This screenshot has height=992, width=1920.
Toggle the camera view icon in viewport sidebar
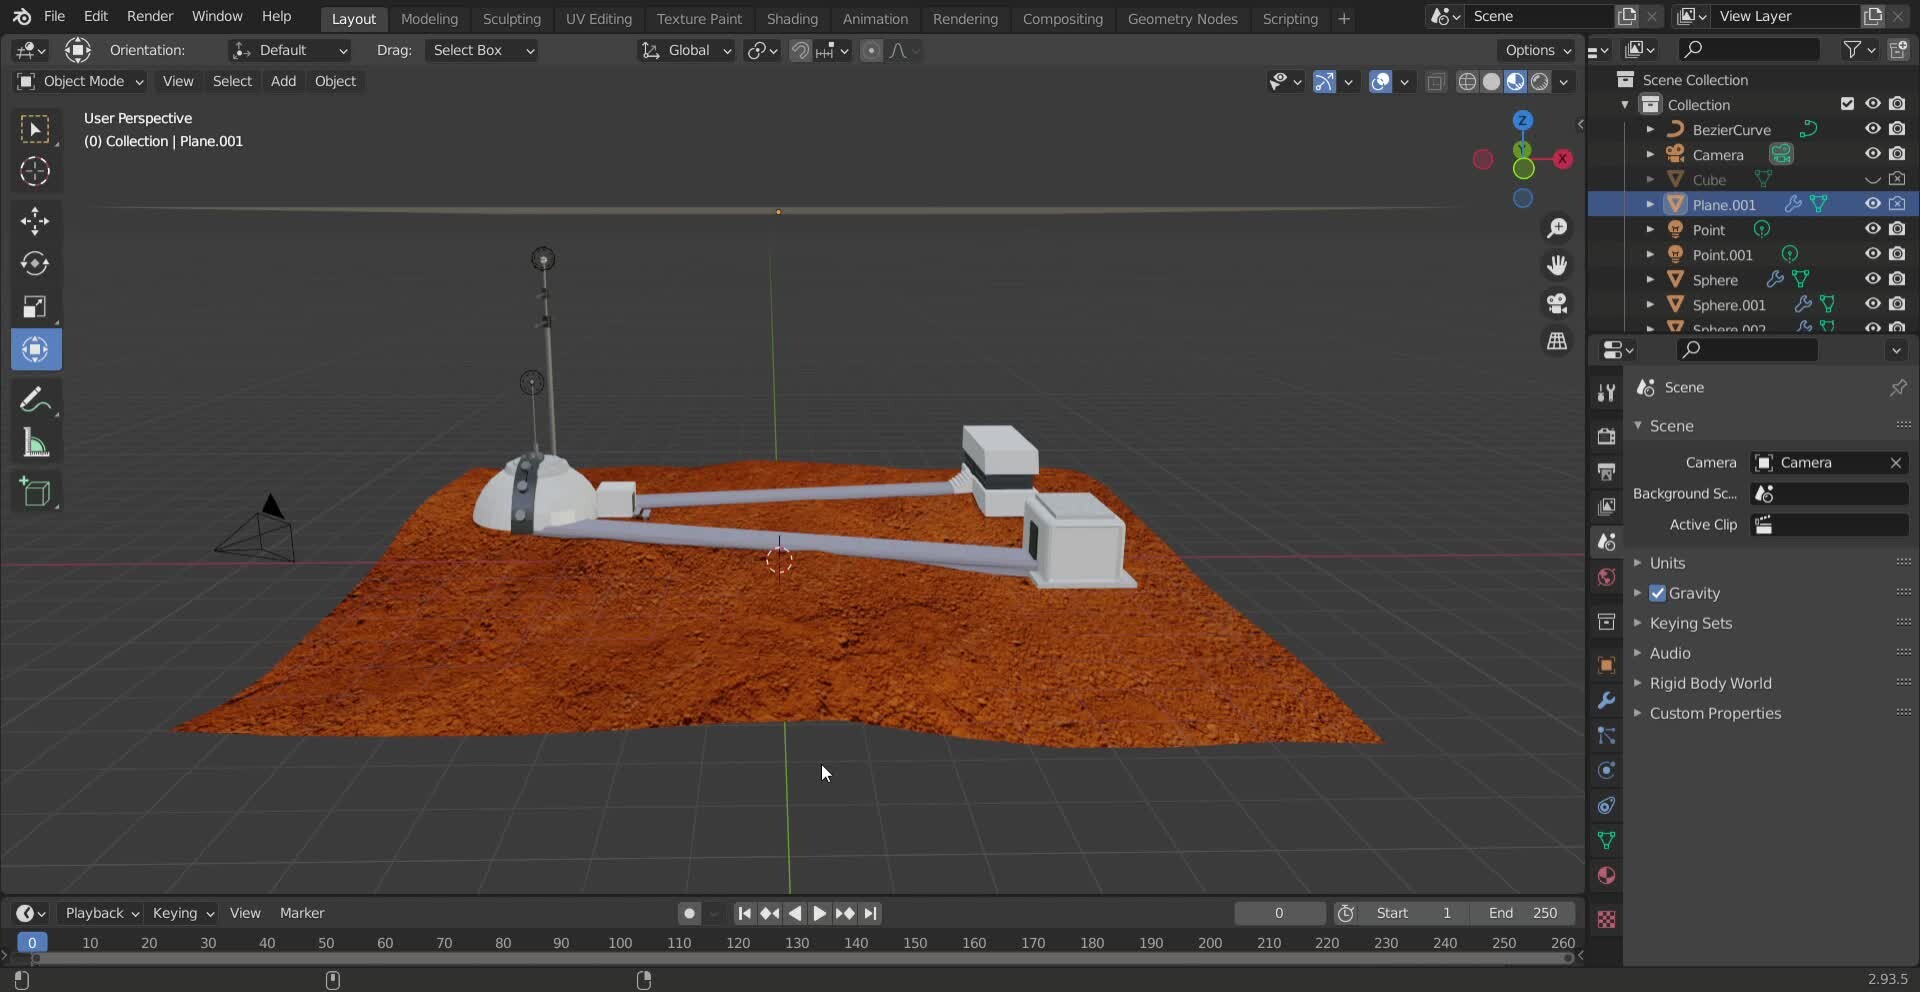click(x=1557, y=303)
